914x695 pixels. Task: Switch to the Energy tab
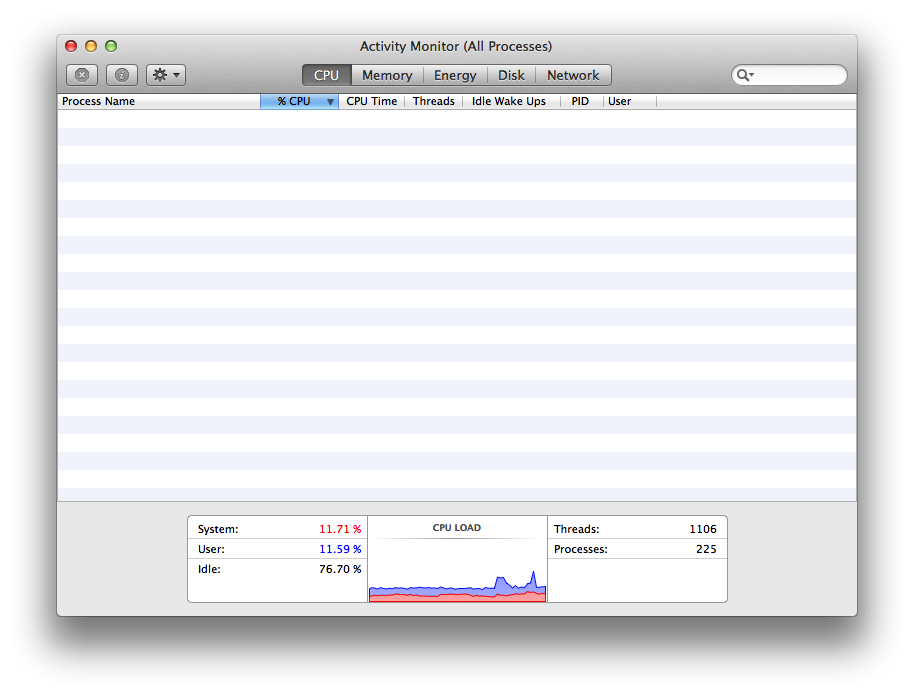[x=455, y=74]
